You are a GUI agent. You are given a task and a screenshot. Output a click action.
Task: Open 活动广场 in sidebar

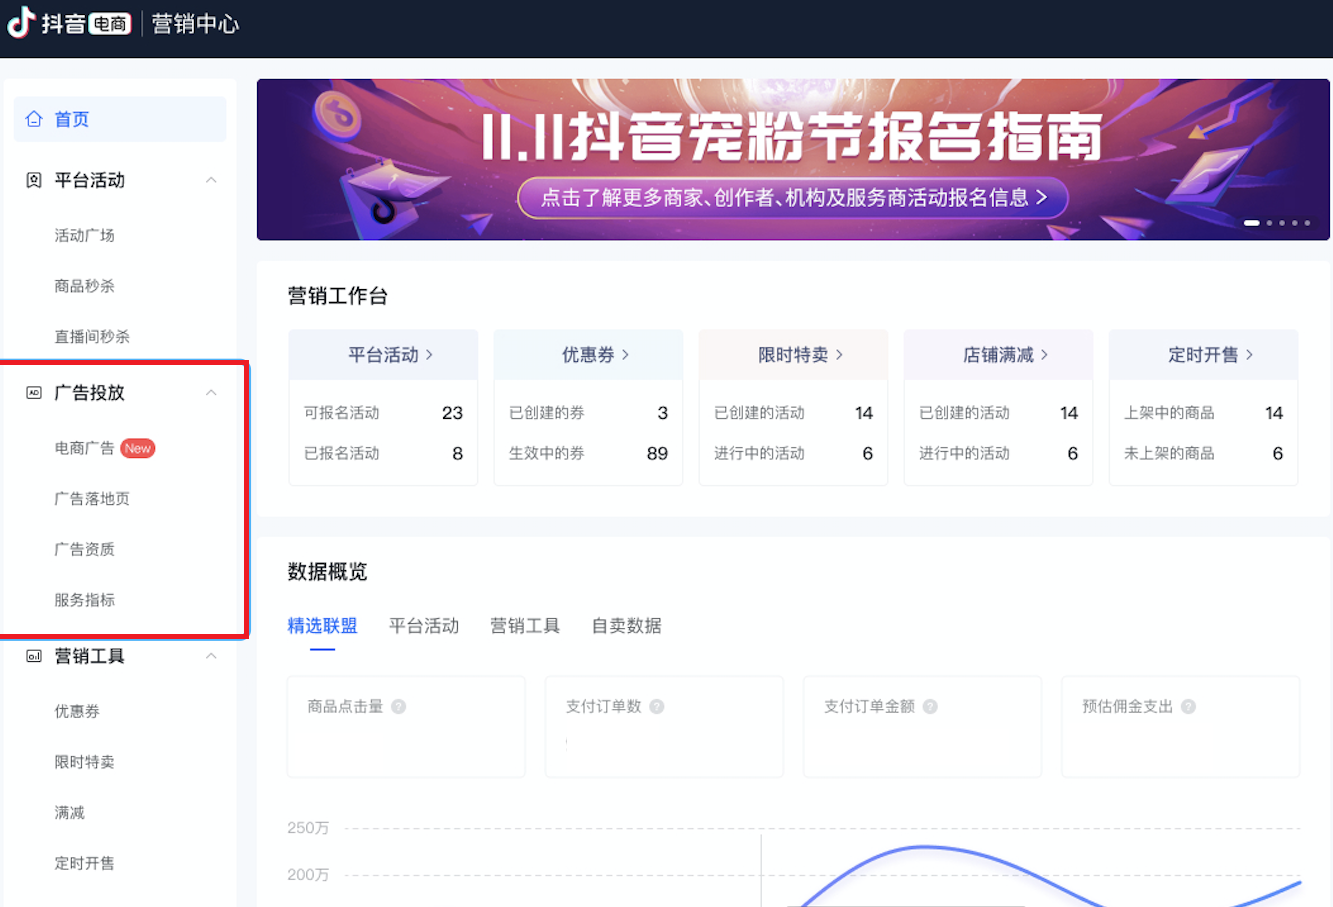(x=85, y=235)
